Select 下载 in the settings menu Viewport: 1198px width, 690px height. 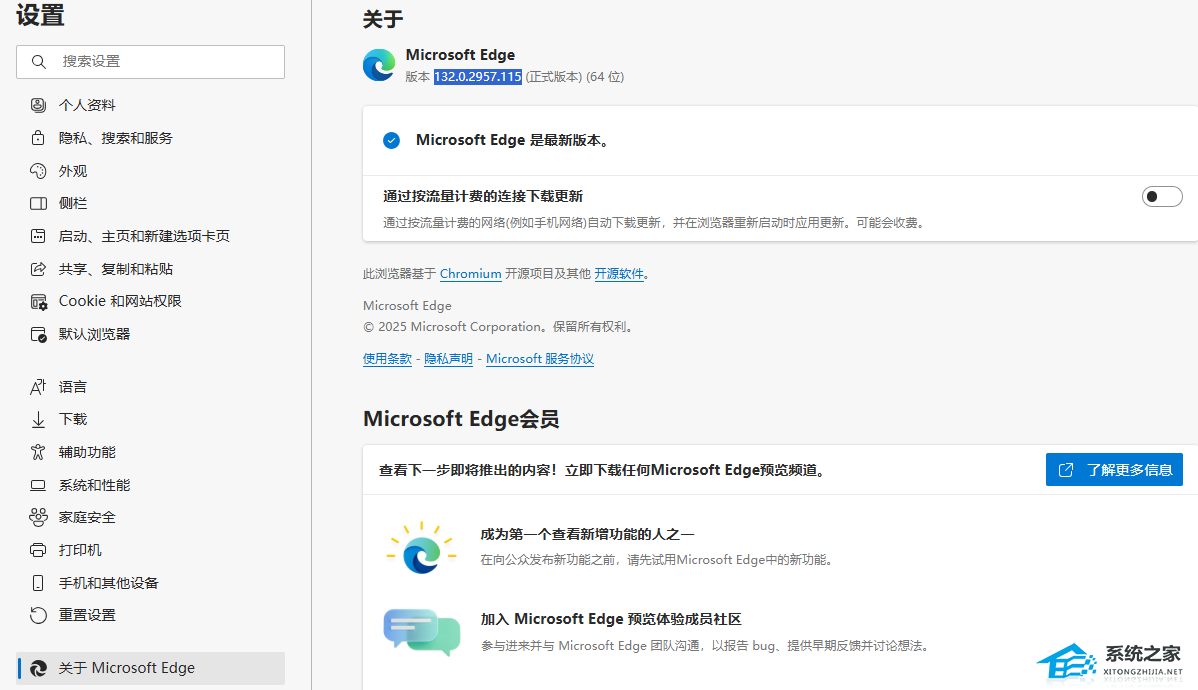click(x=151, y=420)
